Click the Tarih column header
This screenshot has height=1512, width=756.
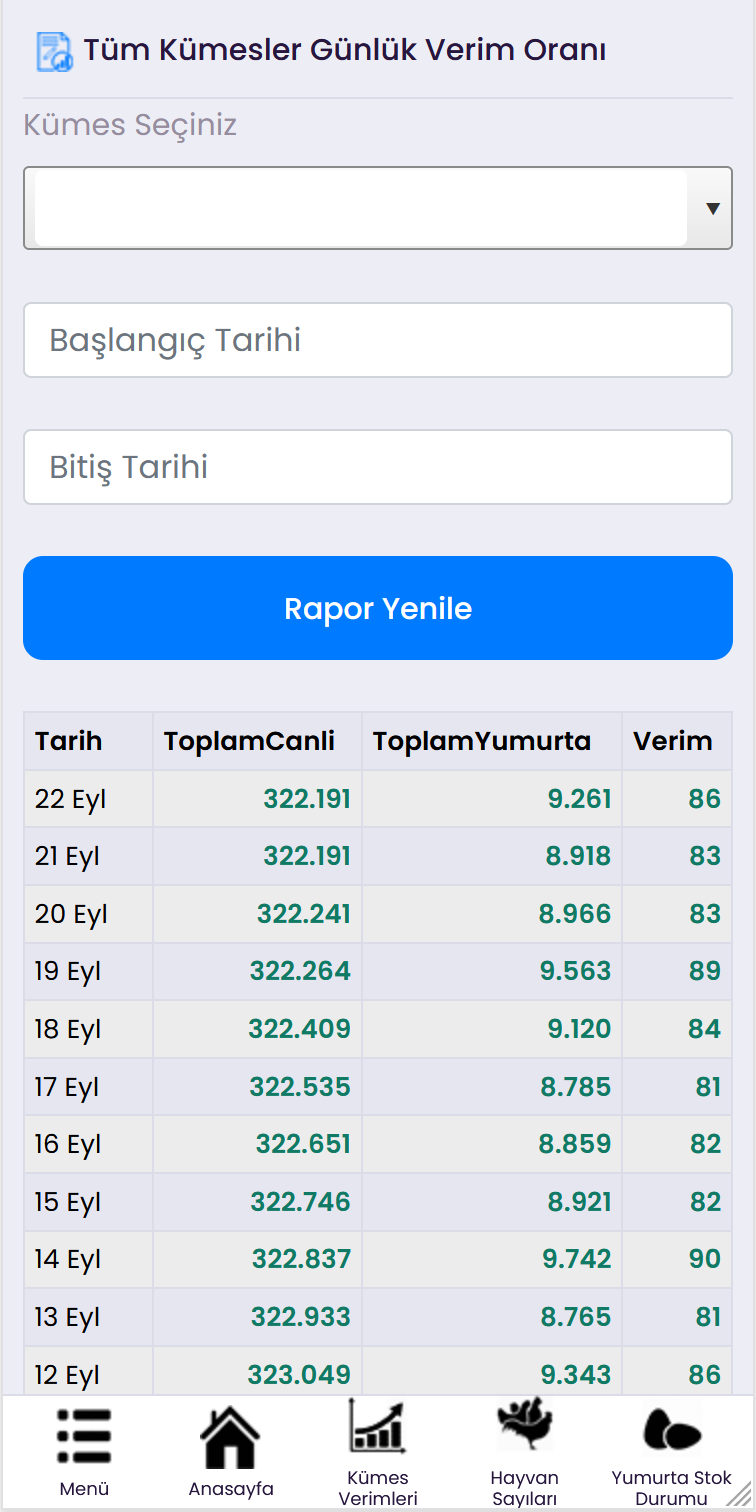(69, 741)
